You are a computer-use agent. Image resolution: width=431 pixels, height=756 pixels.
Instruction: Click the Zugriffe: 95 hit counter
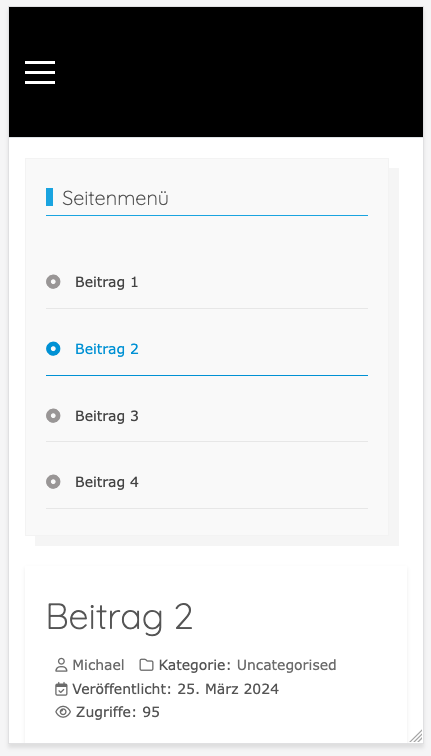[x=118, y=712]
